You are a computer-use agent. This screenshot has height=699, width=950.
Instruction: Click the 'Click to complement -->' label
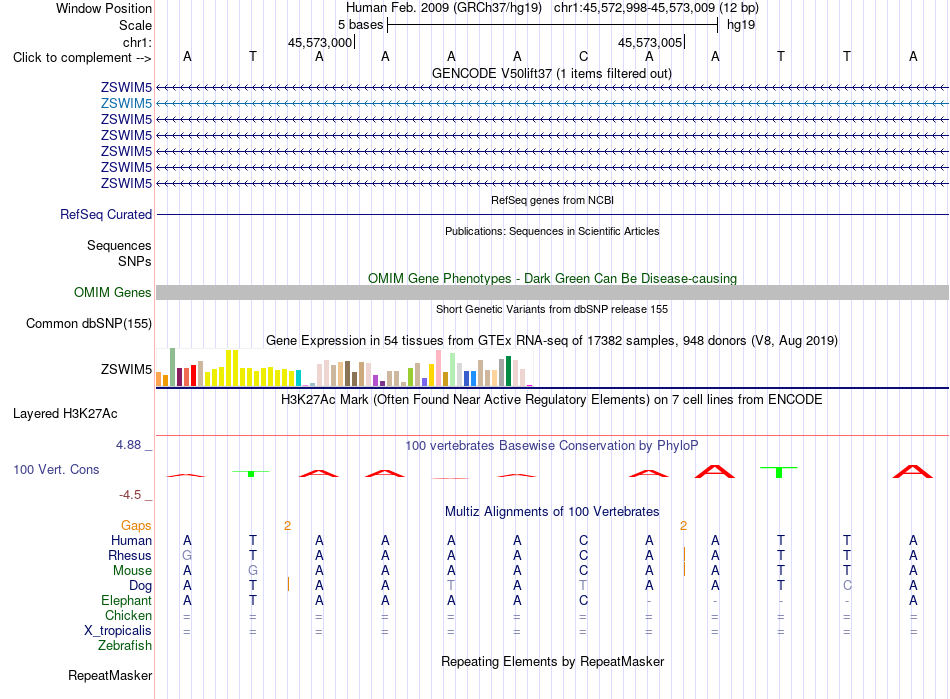tap(82, 58)
